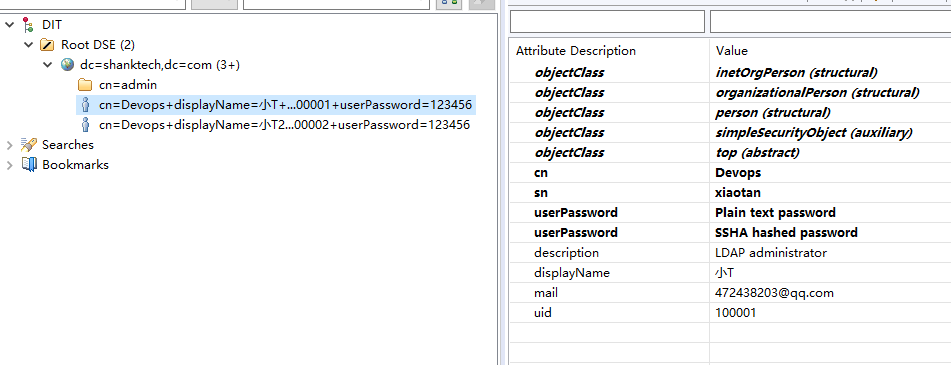Select value LDAP administrator
Screen dimensions: 951x365
coord(771,253)
